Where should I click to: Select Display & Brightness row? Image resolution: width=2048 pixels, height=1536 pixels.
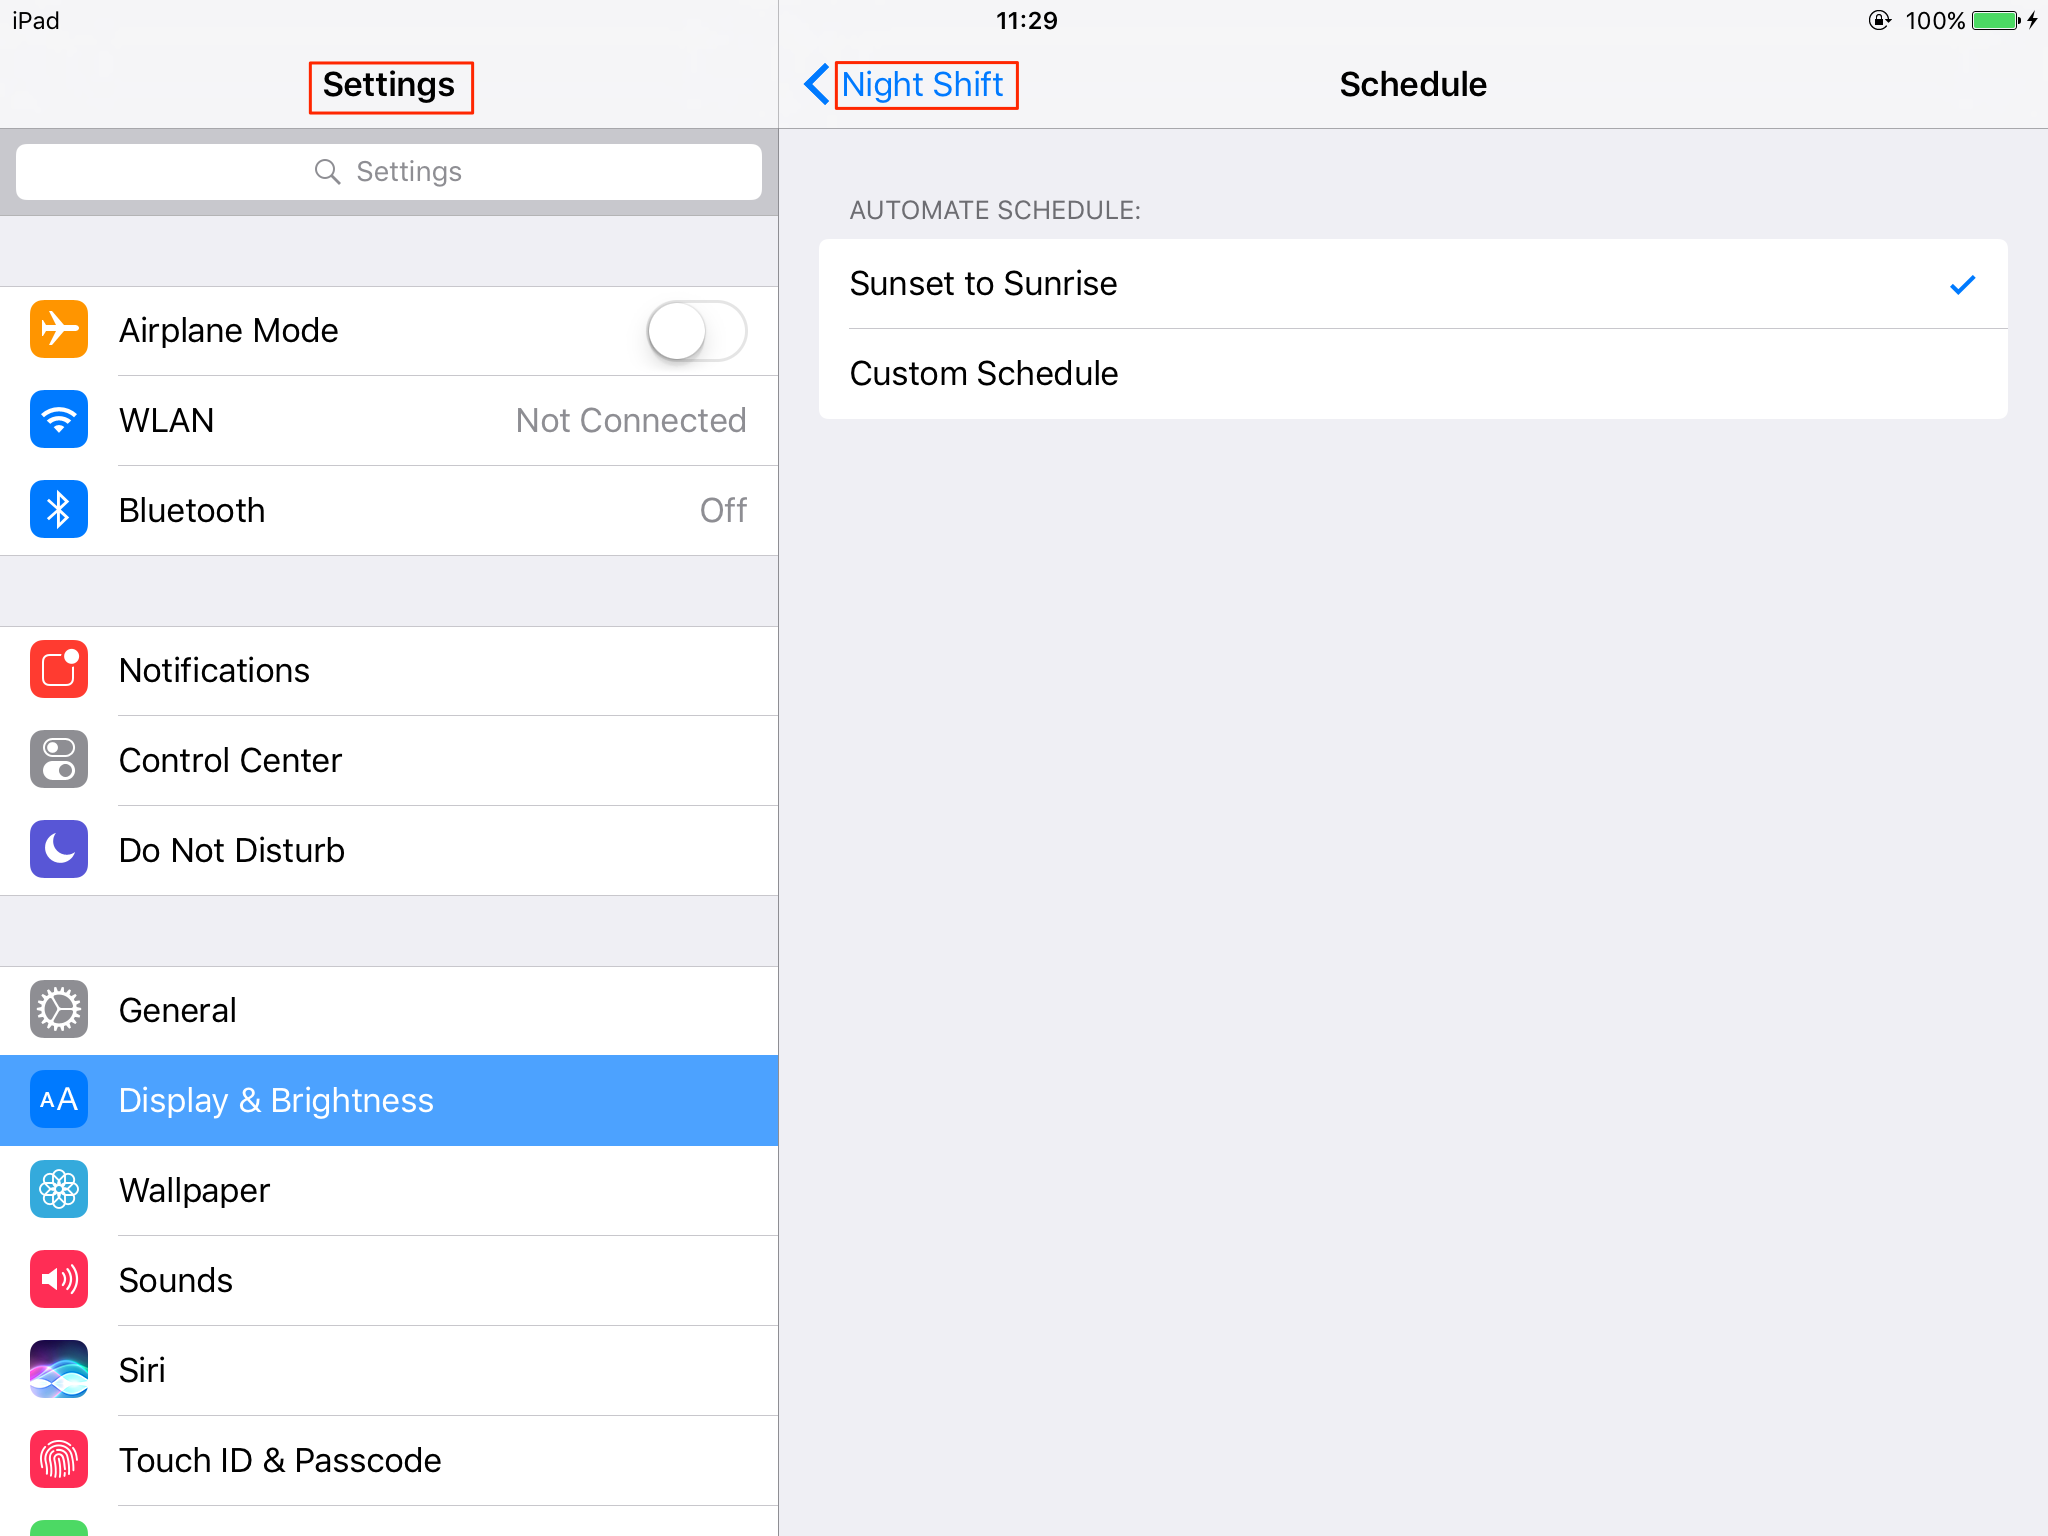pos(389,1100)
